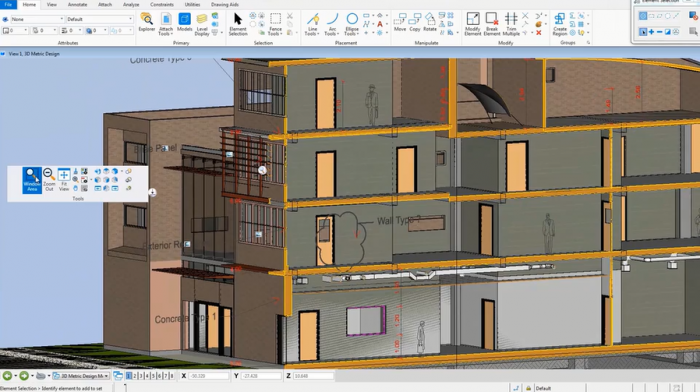Switch to view number 2
The image size is (700, 392).
[135, 376]
